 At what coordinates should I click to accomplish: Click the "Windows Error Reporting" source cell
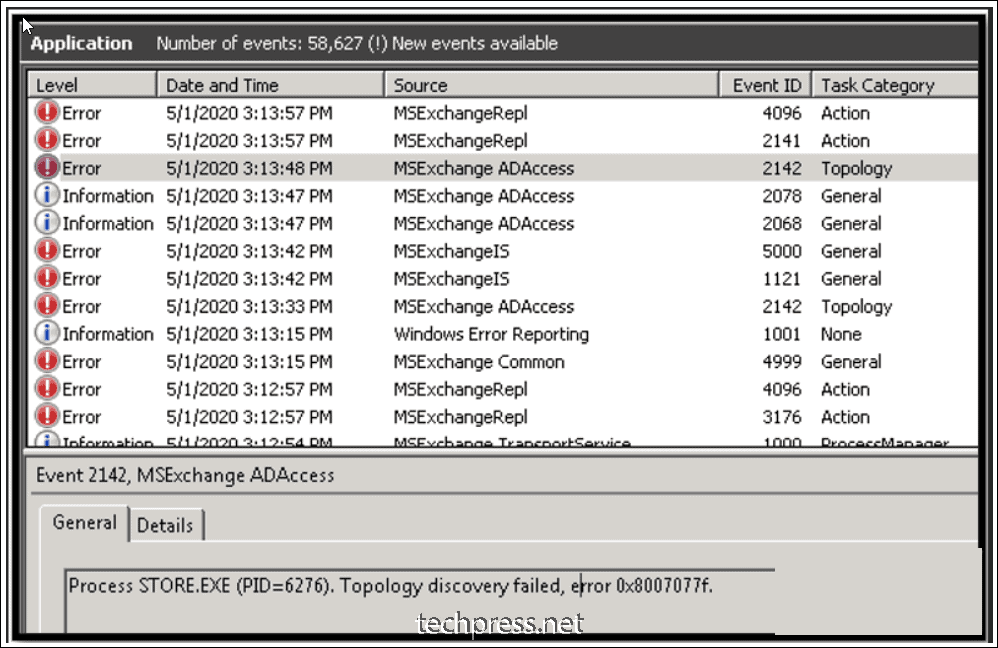(x=491, y=334)
